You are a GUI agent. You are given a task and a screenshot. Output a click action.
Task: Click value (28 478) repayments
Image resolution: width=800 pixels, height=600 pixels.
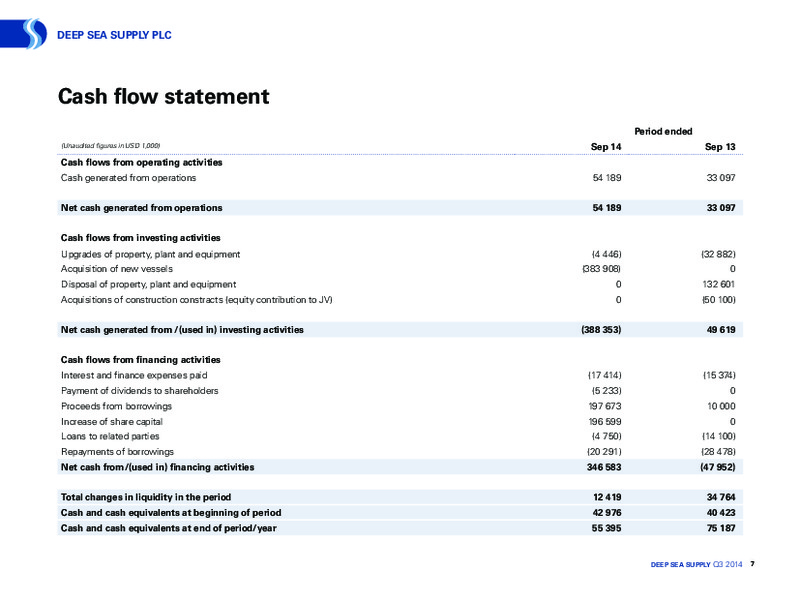[x=719, y=452]
